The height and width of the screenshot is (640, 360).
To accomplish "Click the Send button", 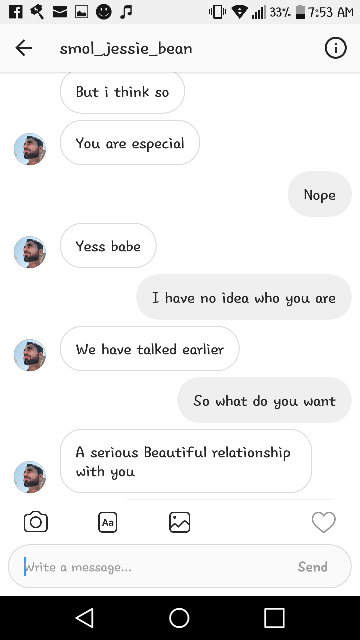I will [313, 567].
